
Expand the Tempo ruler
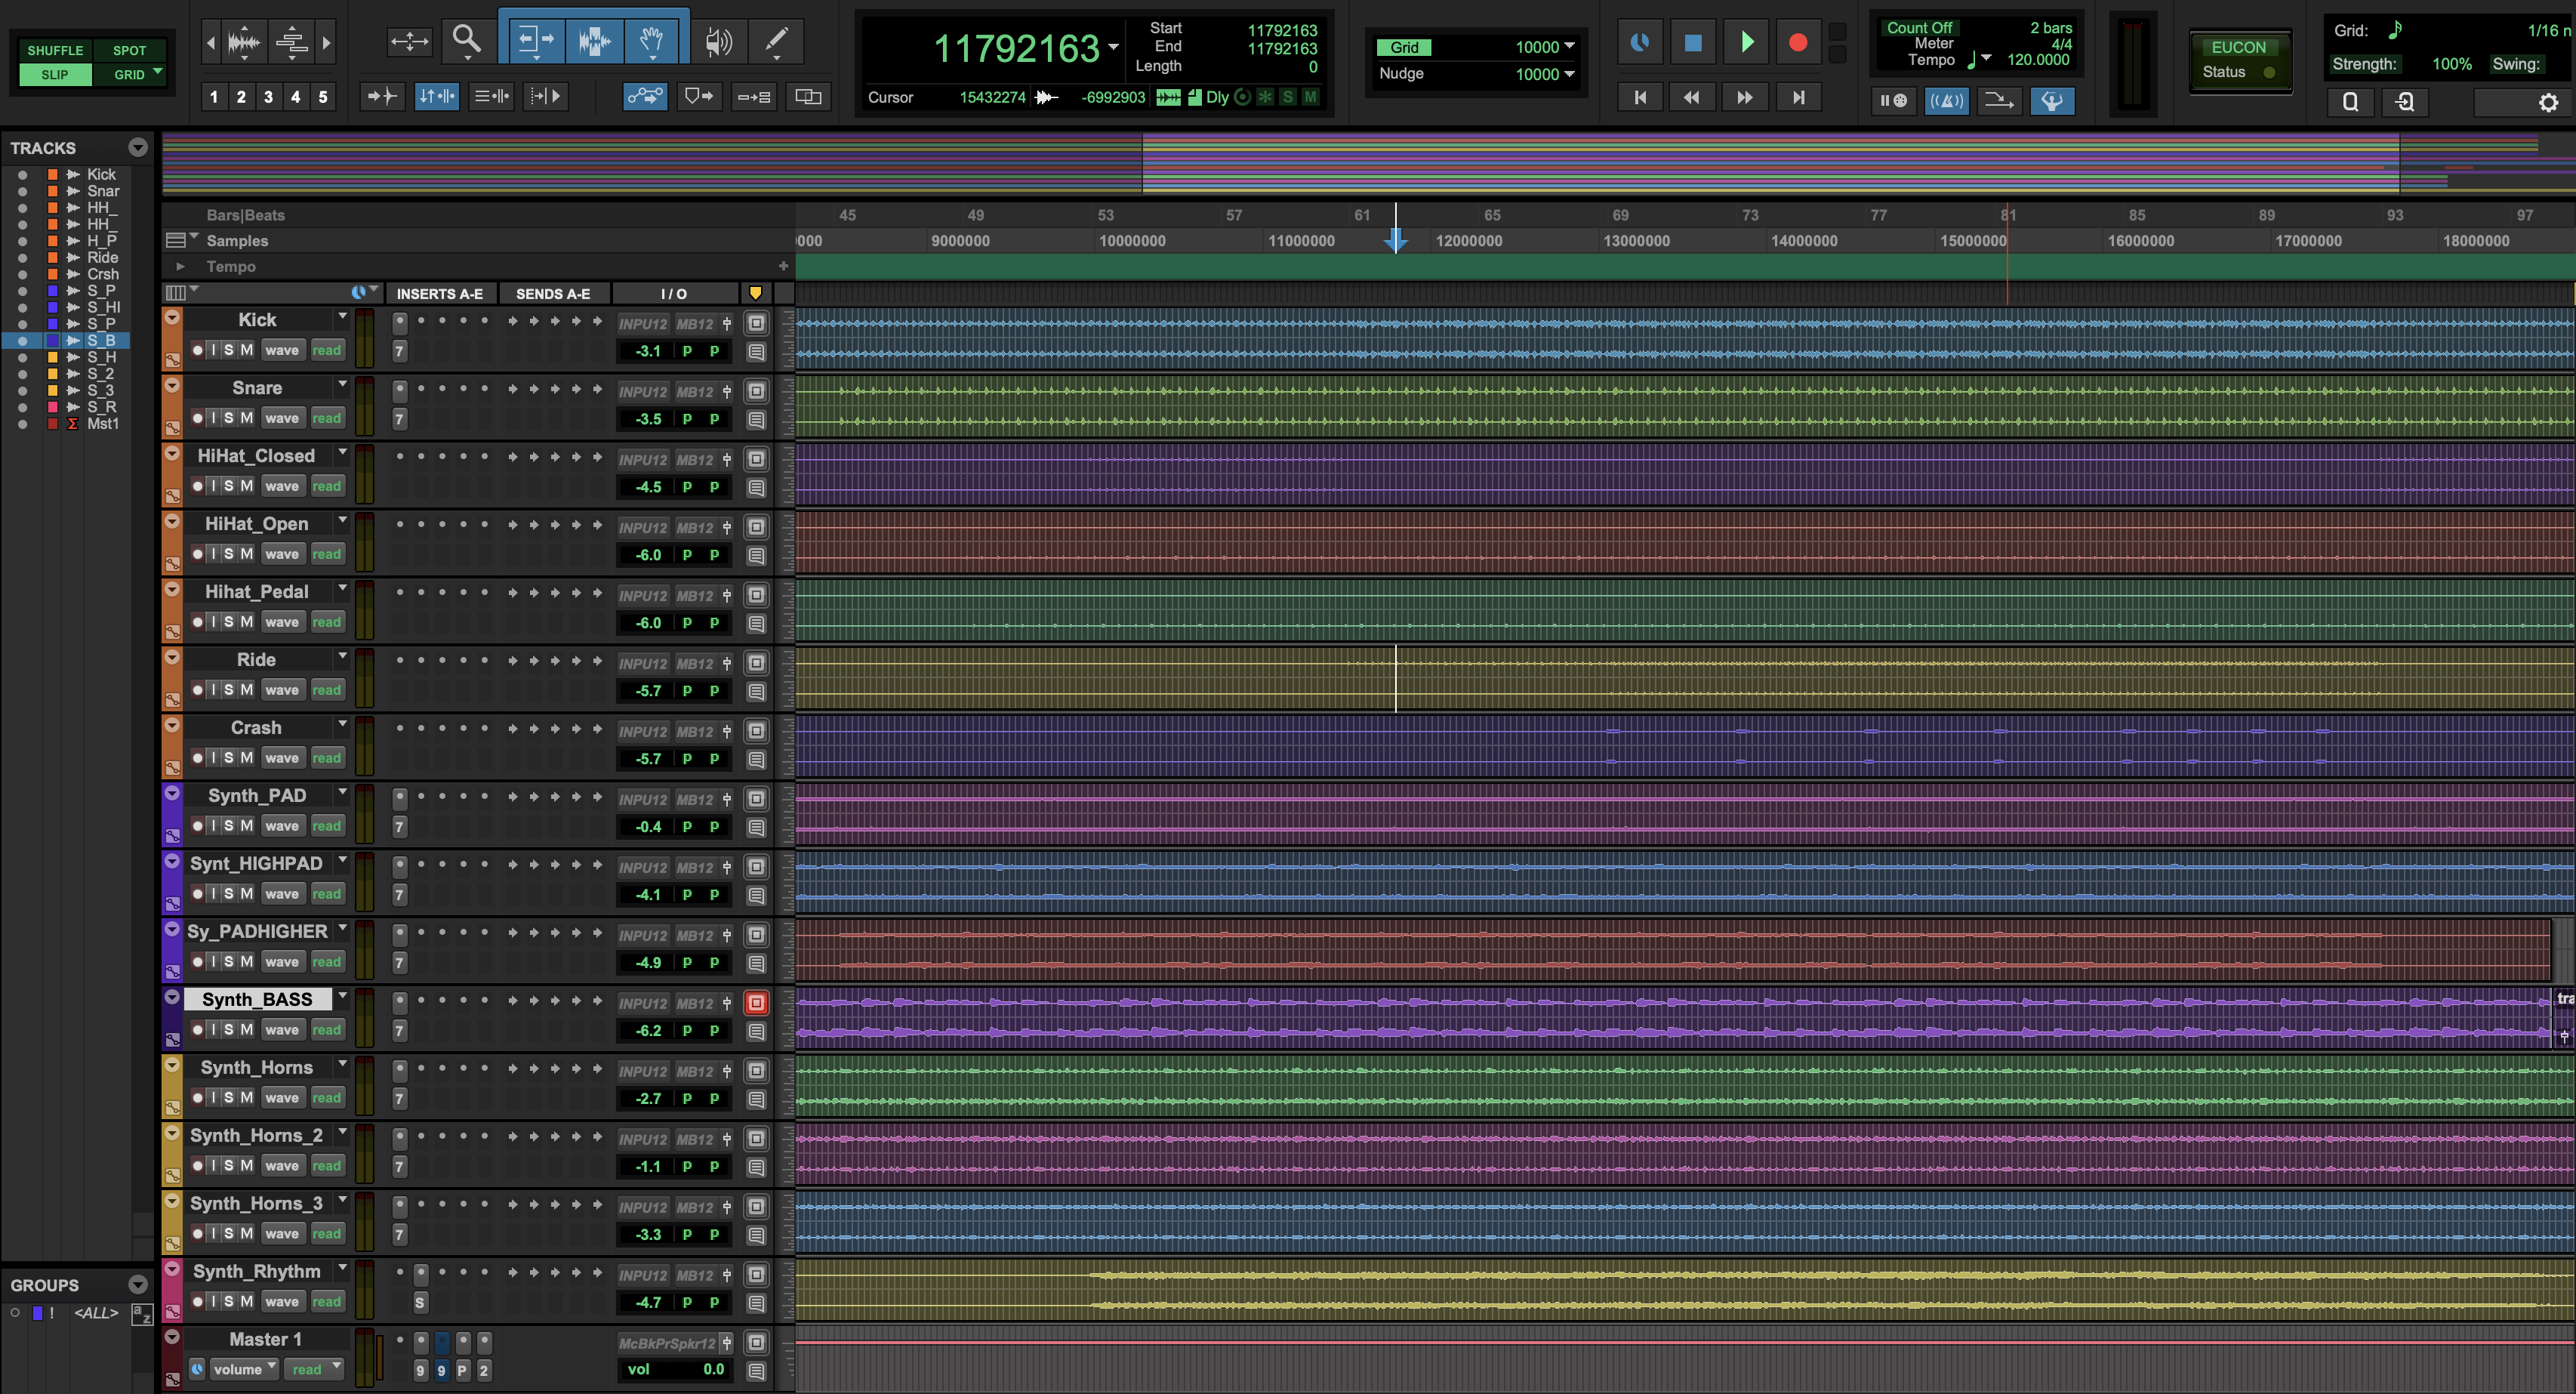click(x=180, y=266)
